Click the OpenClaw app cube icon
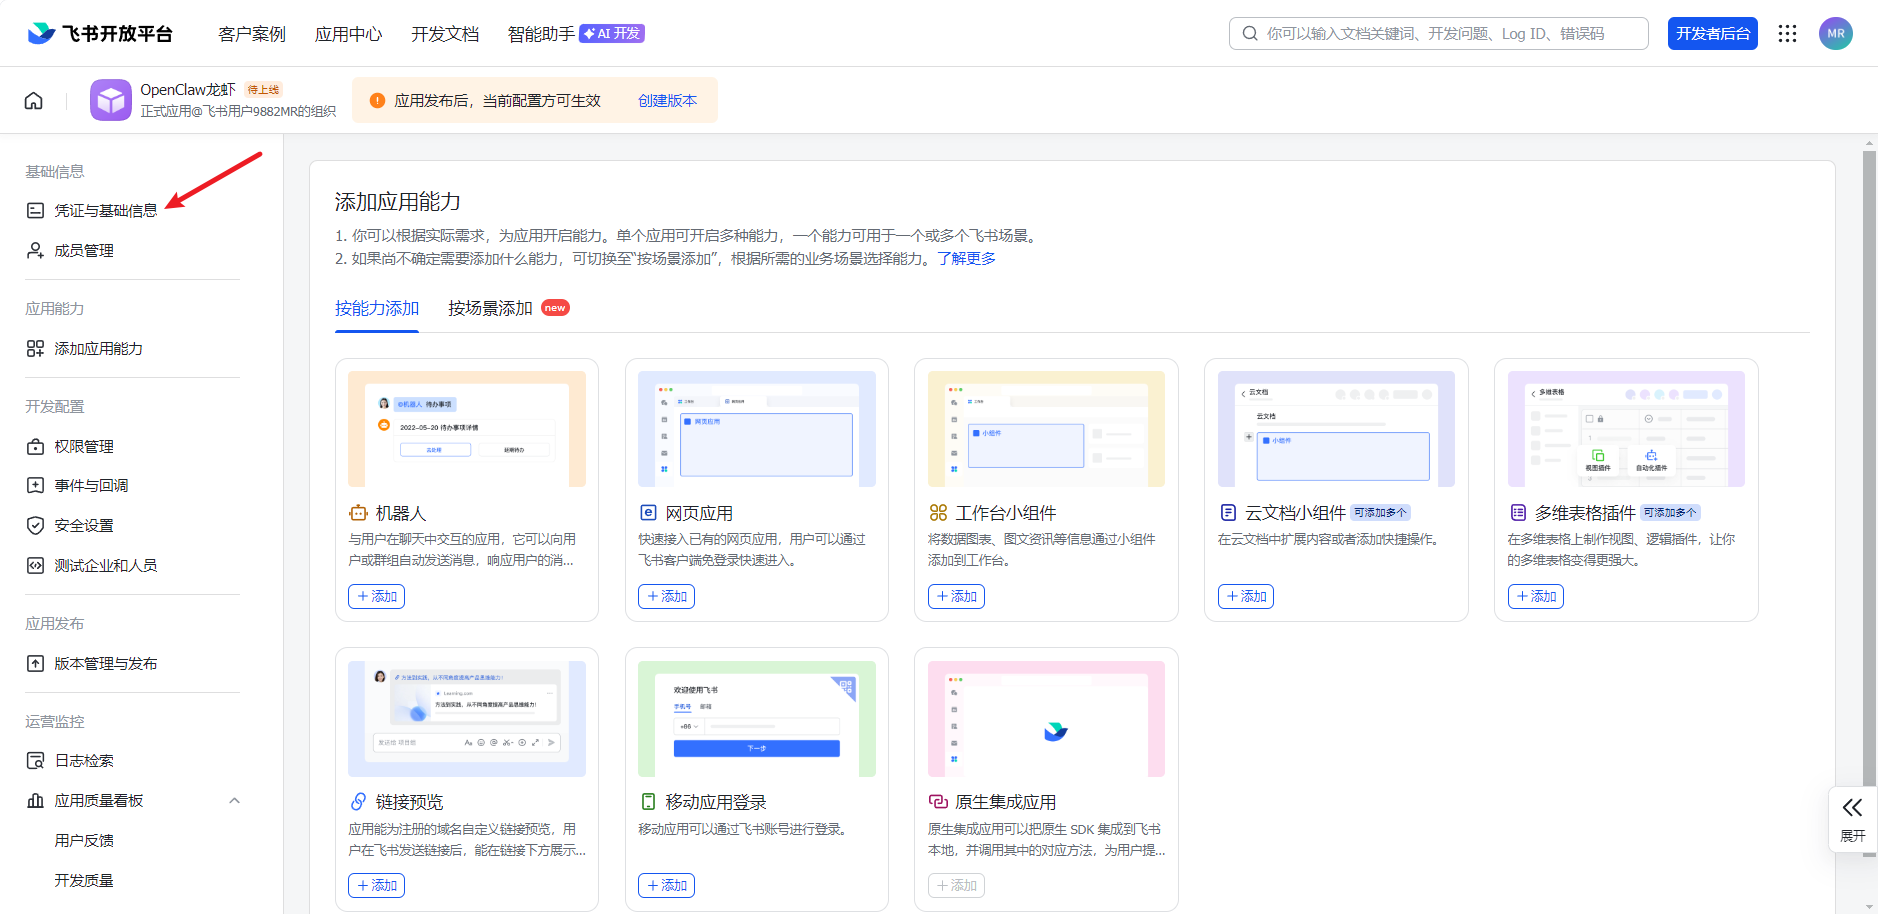 [111, 100]
